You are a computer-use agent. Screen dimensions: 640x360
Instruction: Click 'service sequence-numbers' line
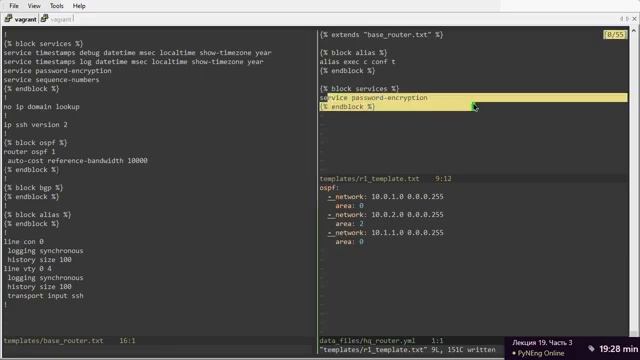pos(51,80)
